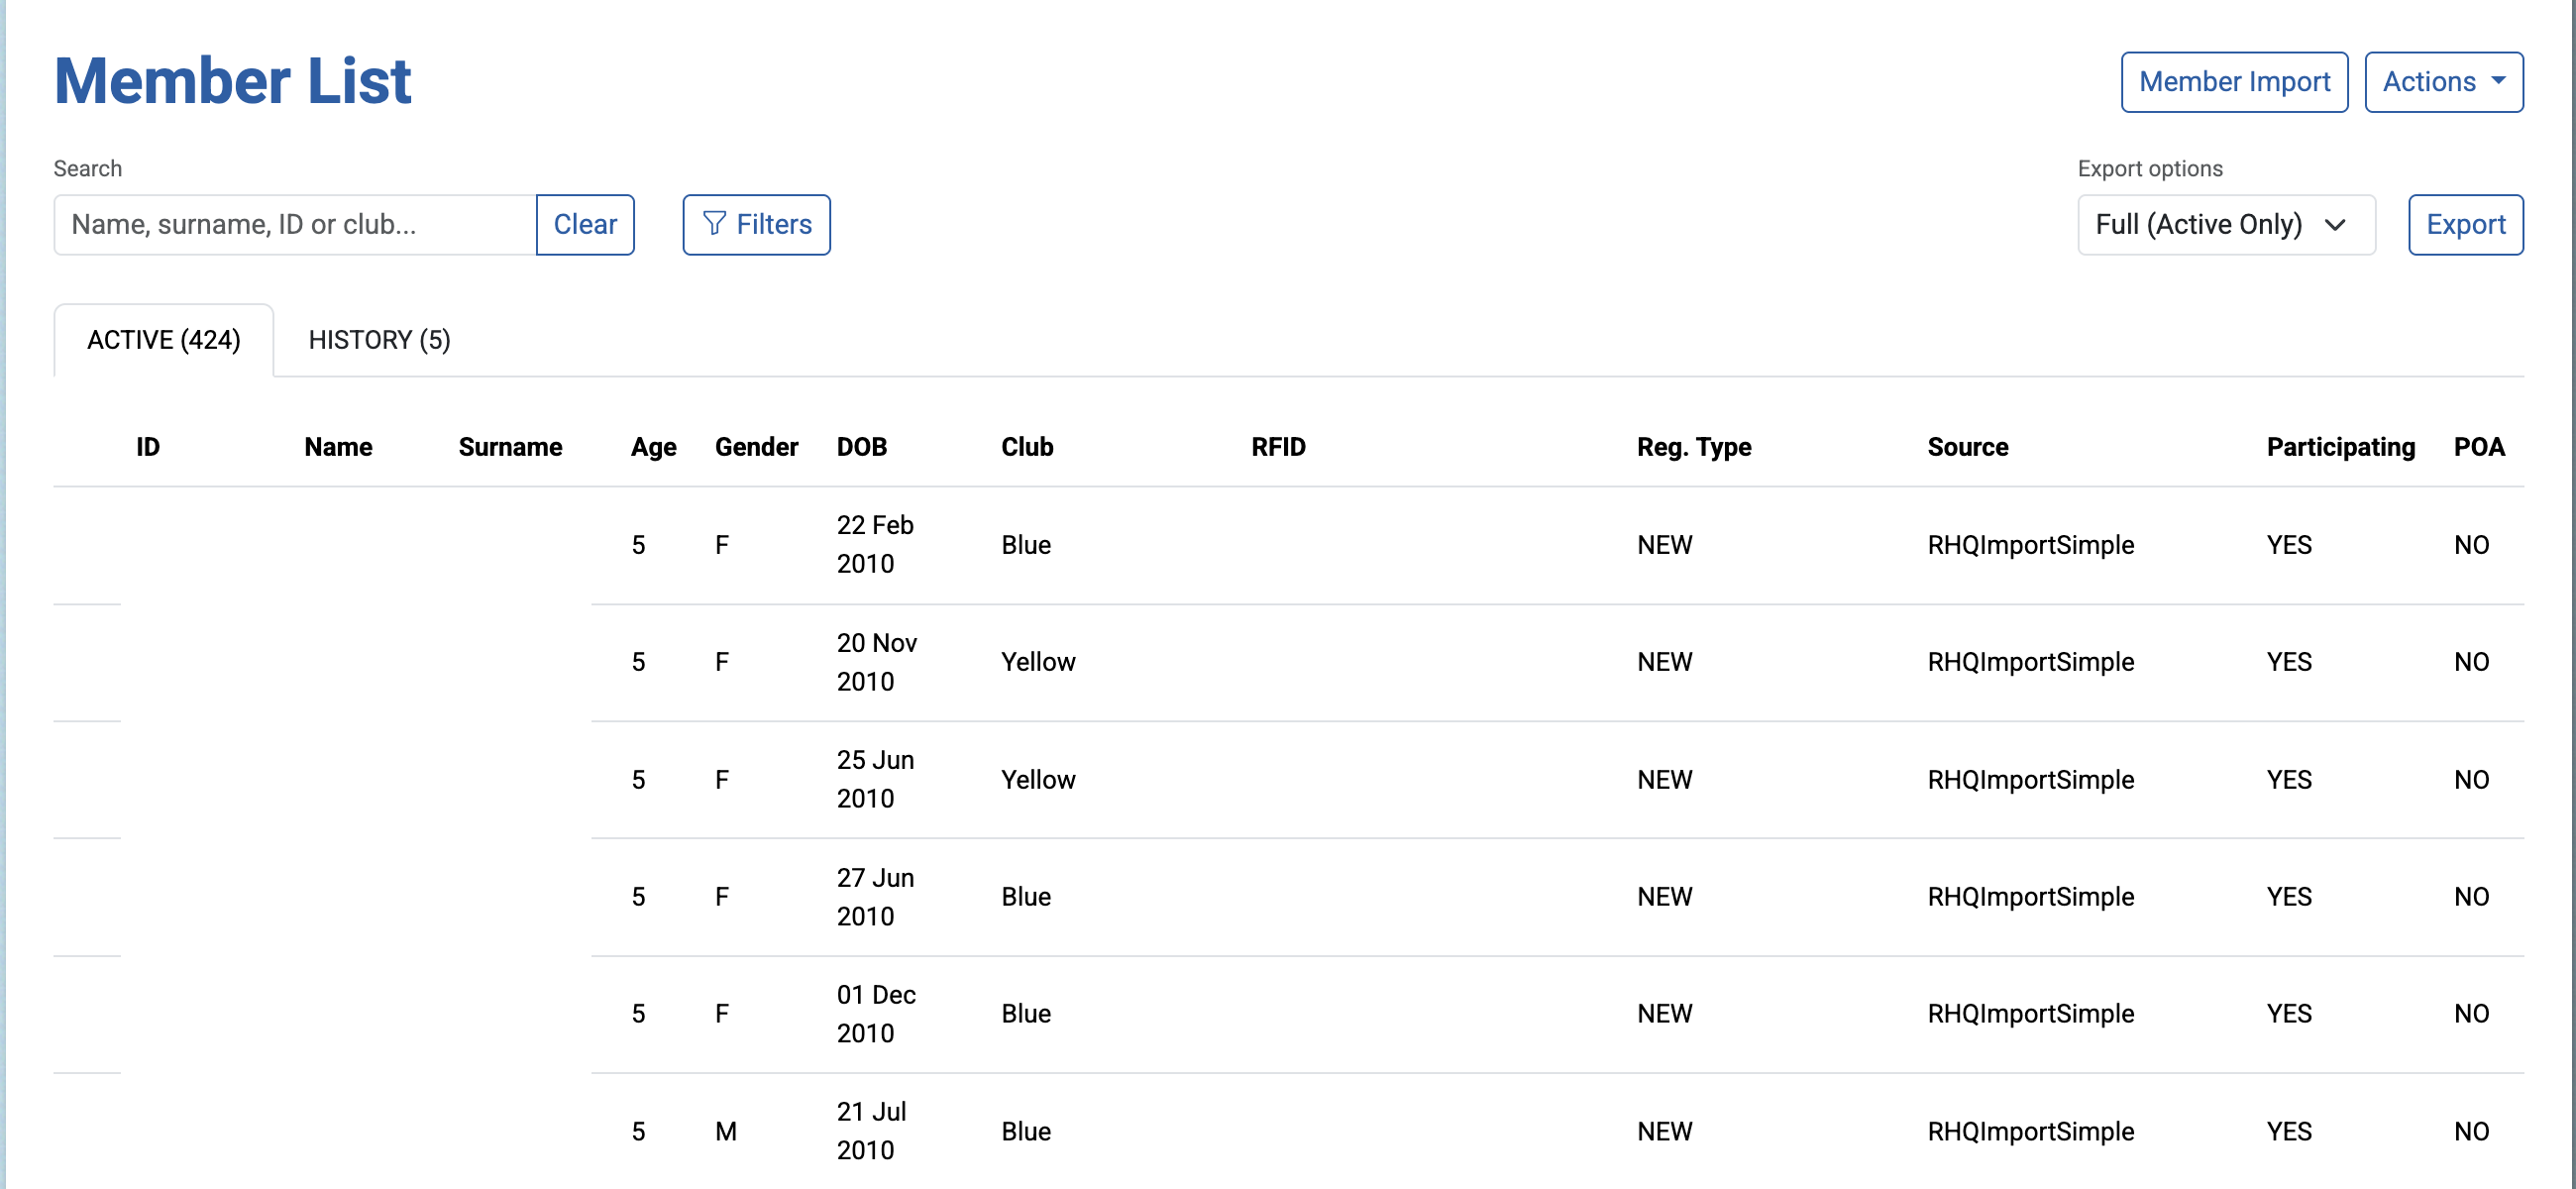Sort by the ID column header
The width and height of the screenshot is (2576, 1189).
coord(148,447)
